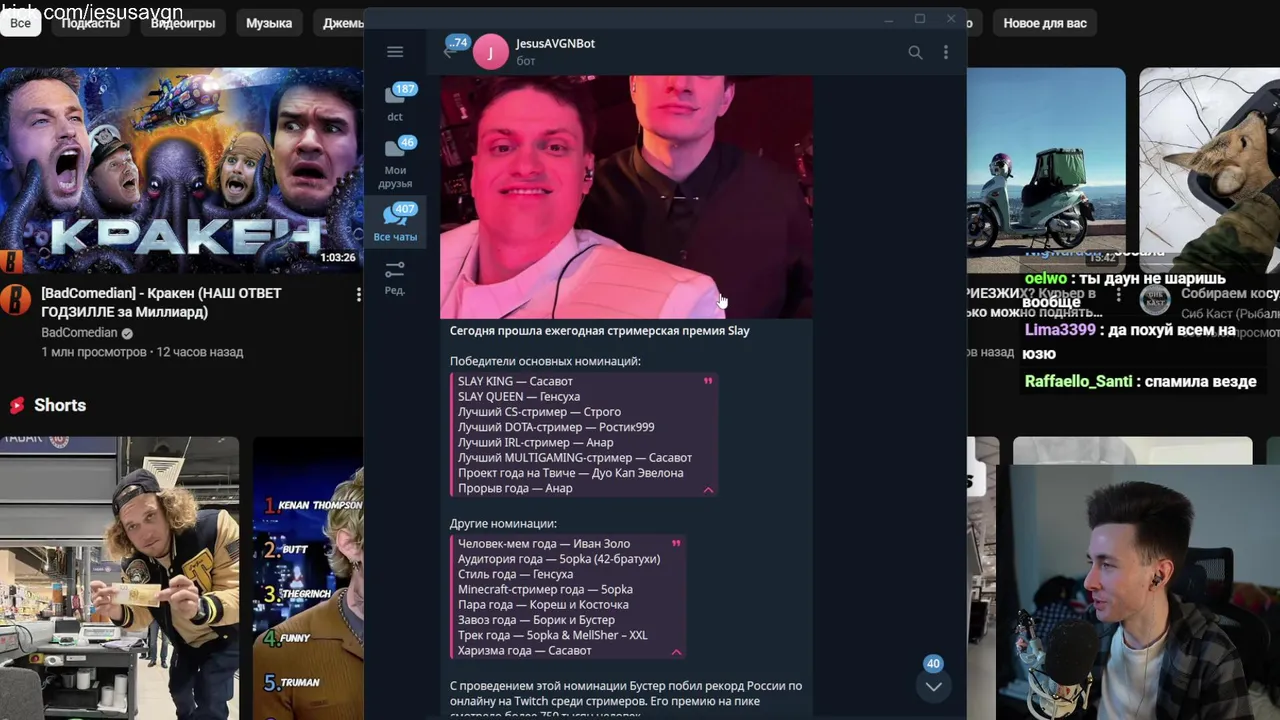Jump to latest message with down arrow
Screen dimensions: 1280x720
click(x=933, y=686)
